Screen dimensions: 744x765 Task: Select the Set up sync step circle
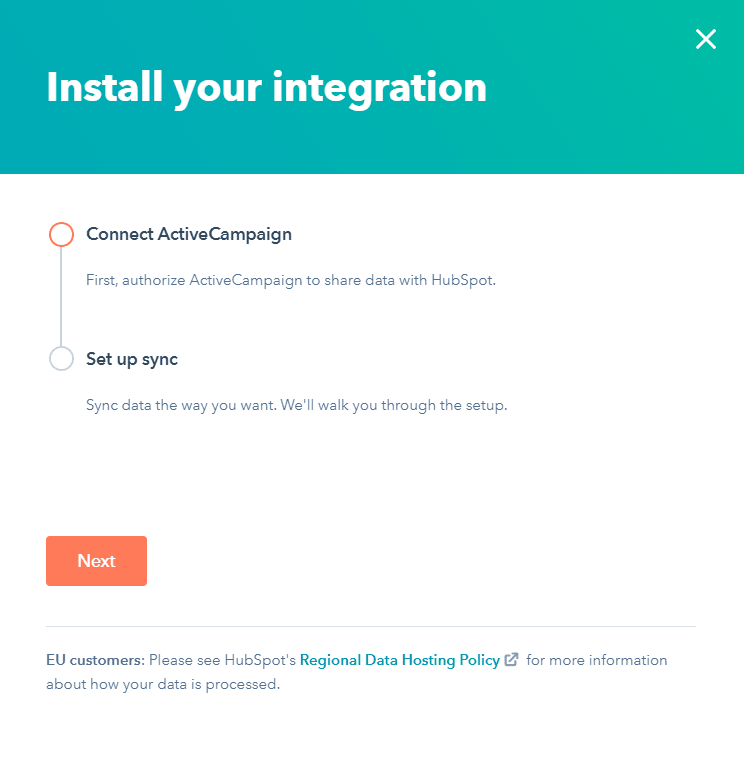[61, 359]
